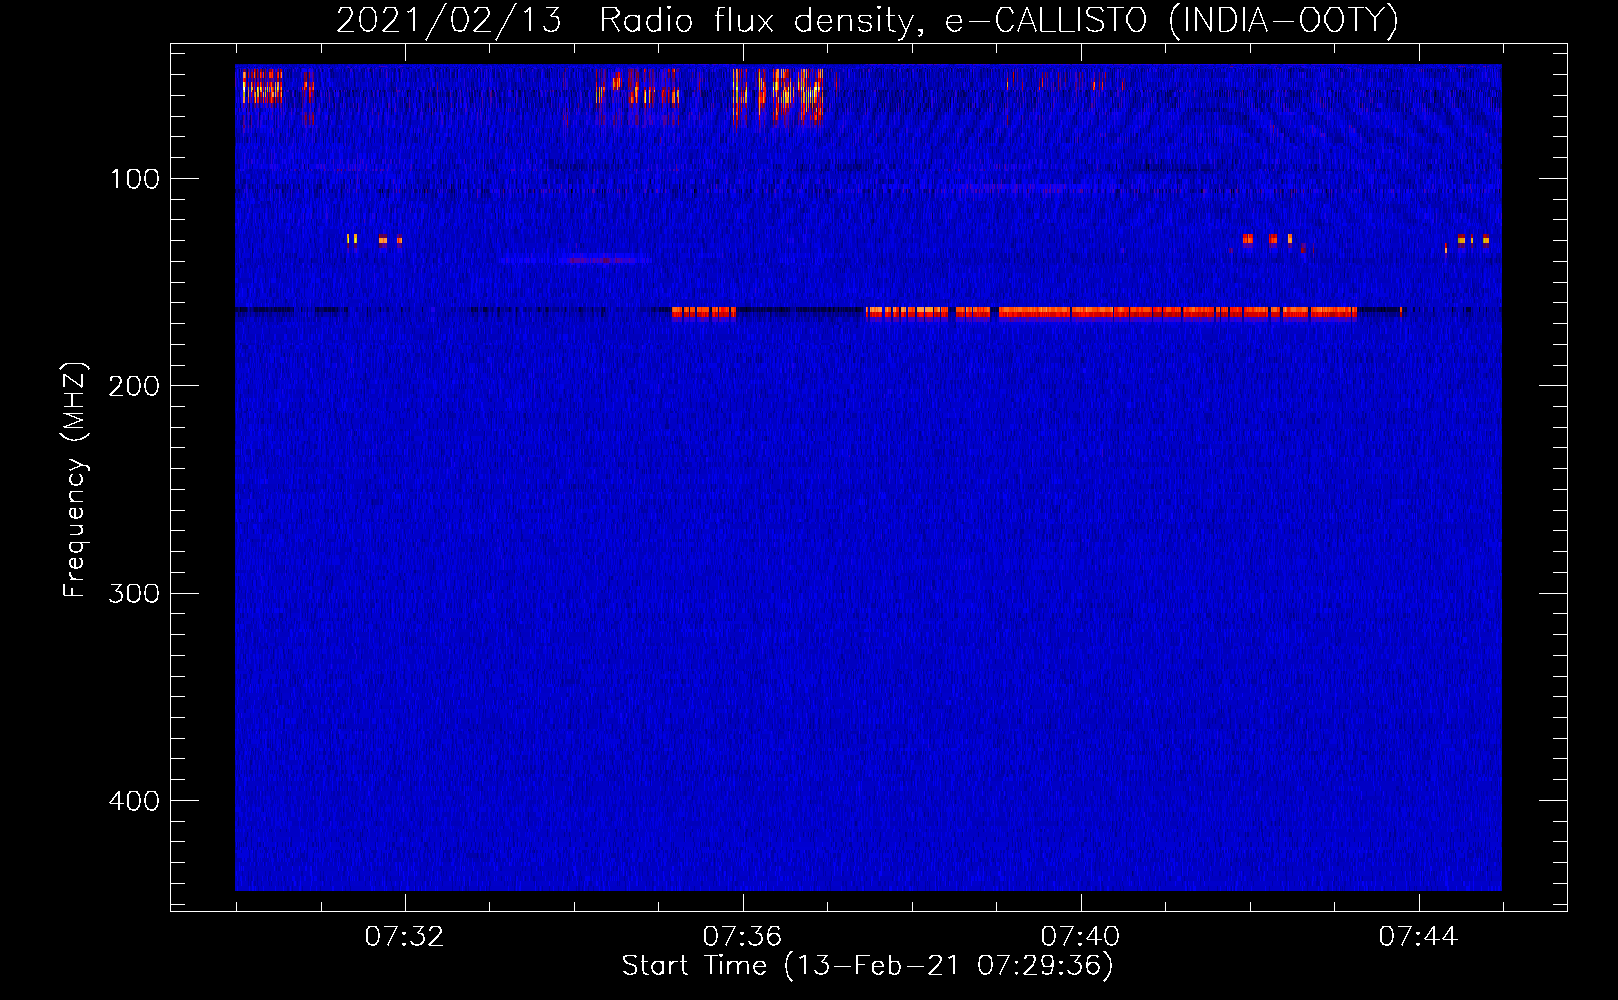Select the 200 frequency tick label

tap(134, 386)
